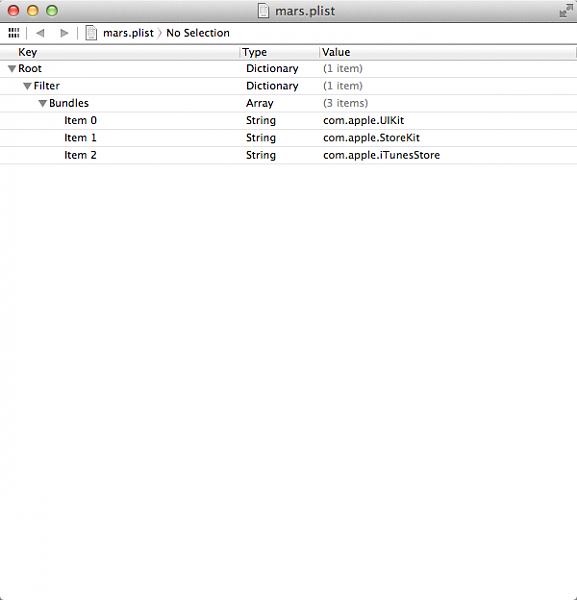Screen dimensions: 577x600
Task: Go forward with the right arrow
Action: coord(64,33)
